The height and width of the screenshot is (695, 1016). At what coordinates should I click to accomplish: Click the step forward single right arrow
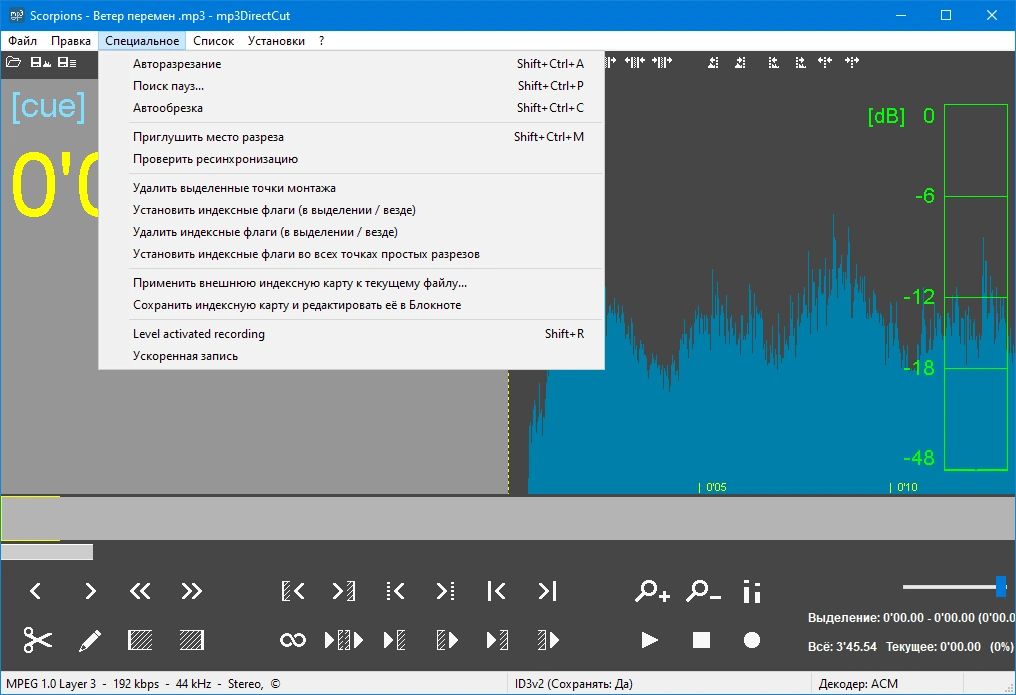90,591
